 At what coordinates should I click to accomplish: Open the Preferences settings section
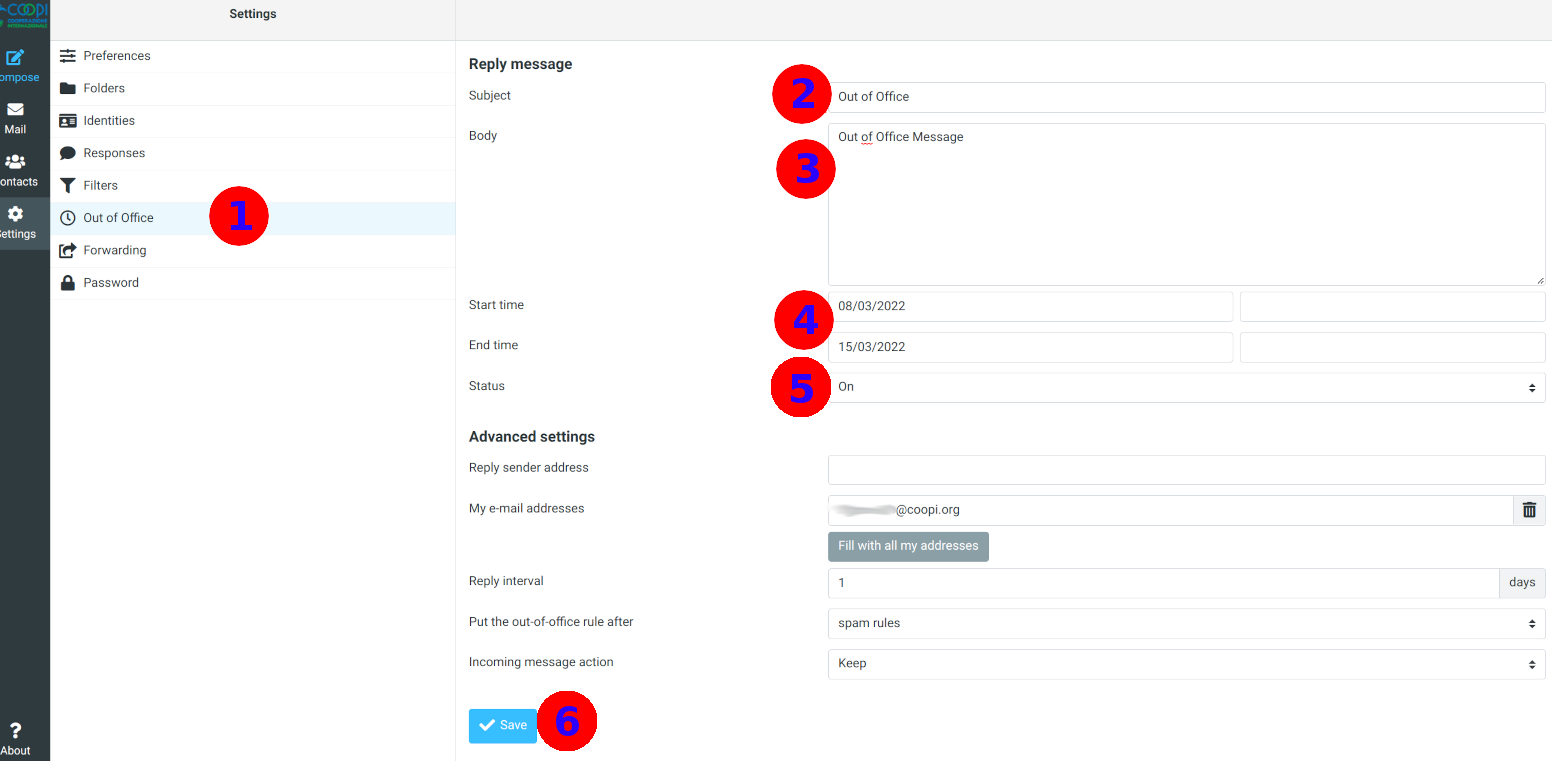pos(116,56)
